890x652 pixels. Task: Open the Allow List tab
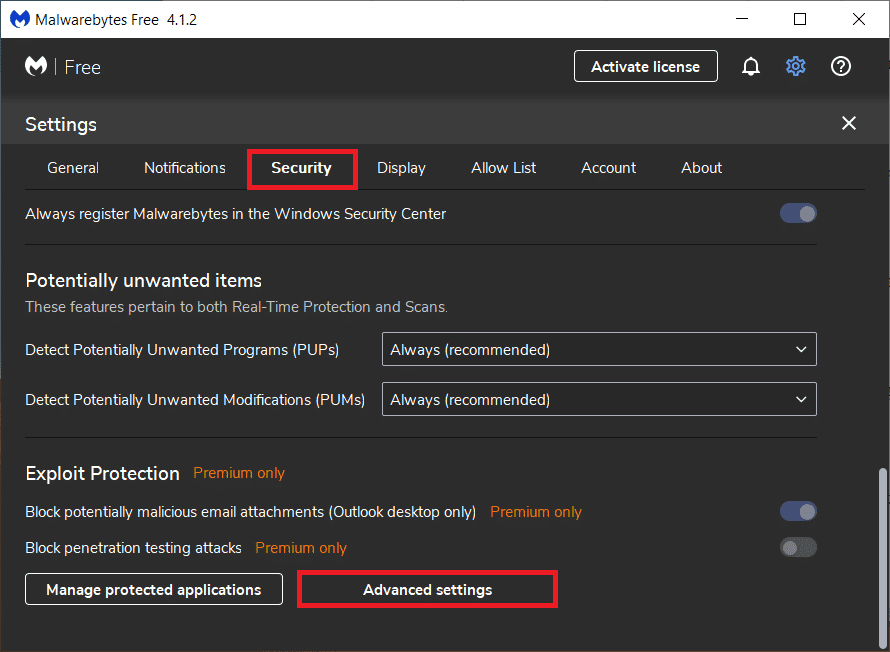coord(504,168)
